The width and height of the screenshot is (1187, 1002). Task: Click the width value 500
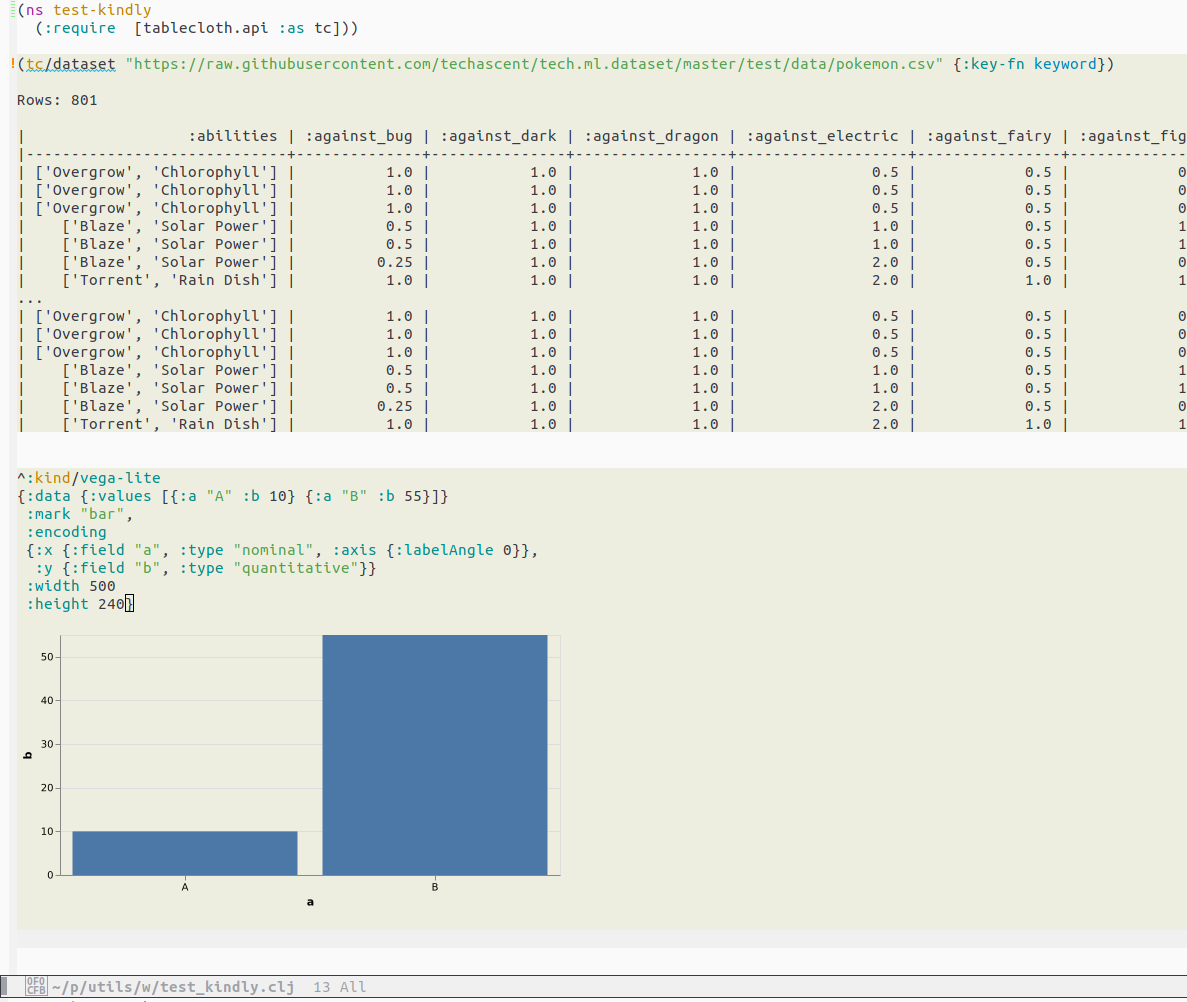pos(102,587)
